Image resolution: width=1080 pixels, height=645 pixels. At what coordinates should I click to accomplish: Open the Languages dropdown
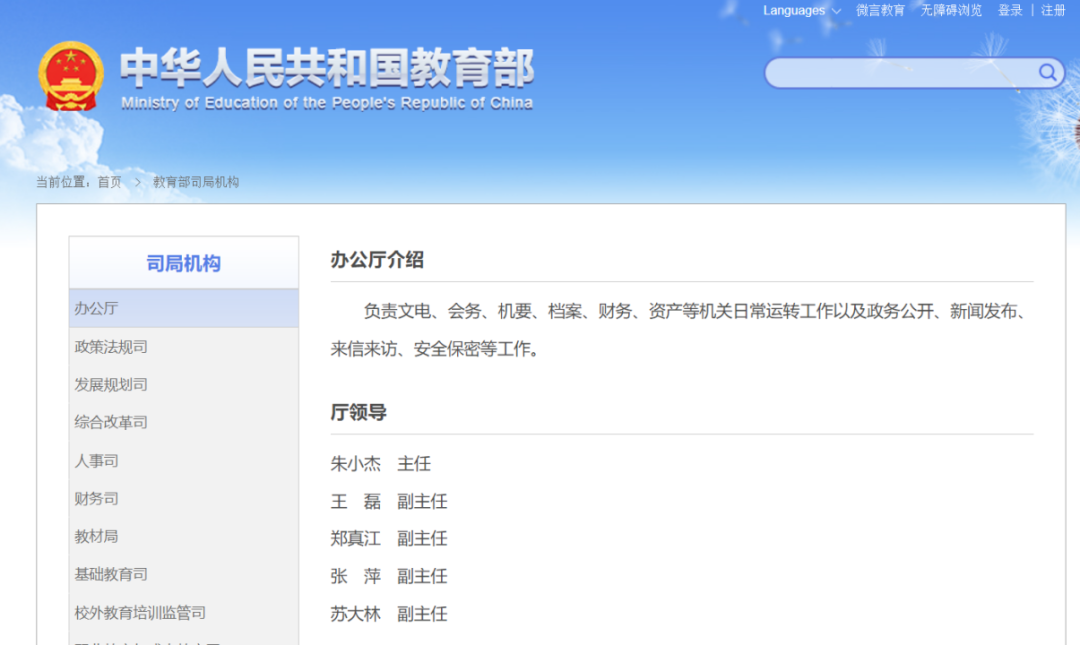click(802, 10)
